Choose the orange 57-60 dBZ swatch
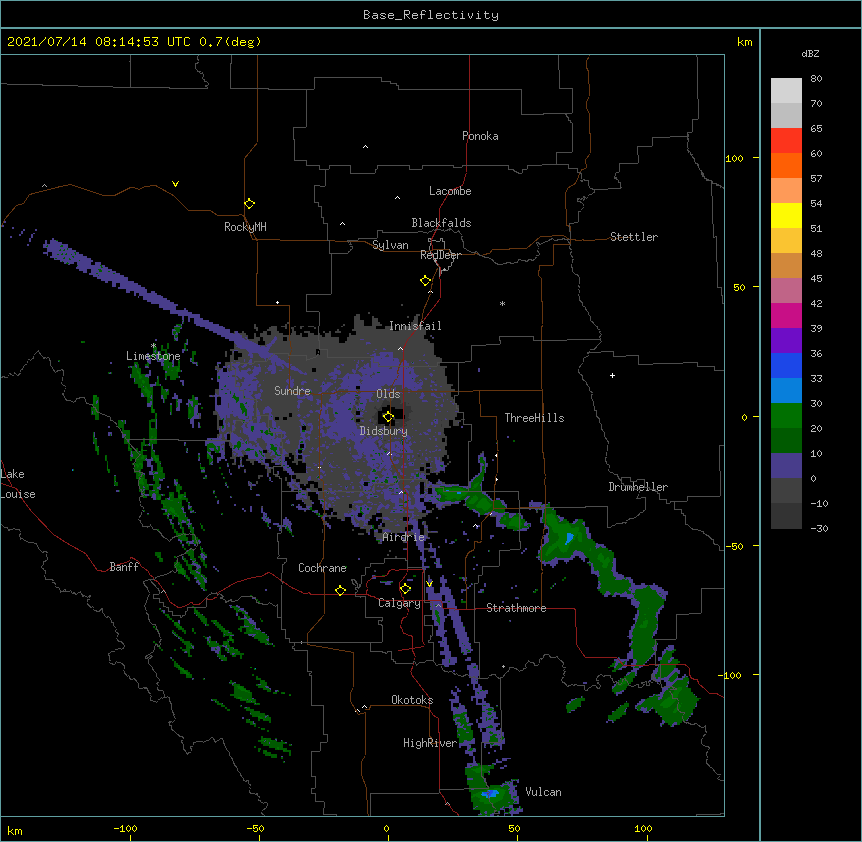Screen dimensions: 862x842 tap(786, 165)
